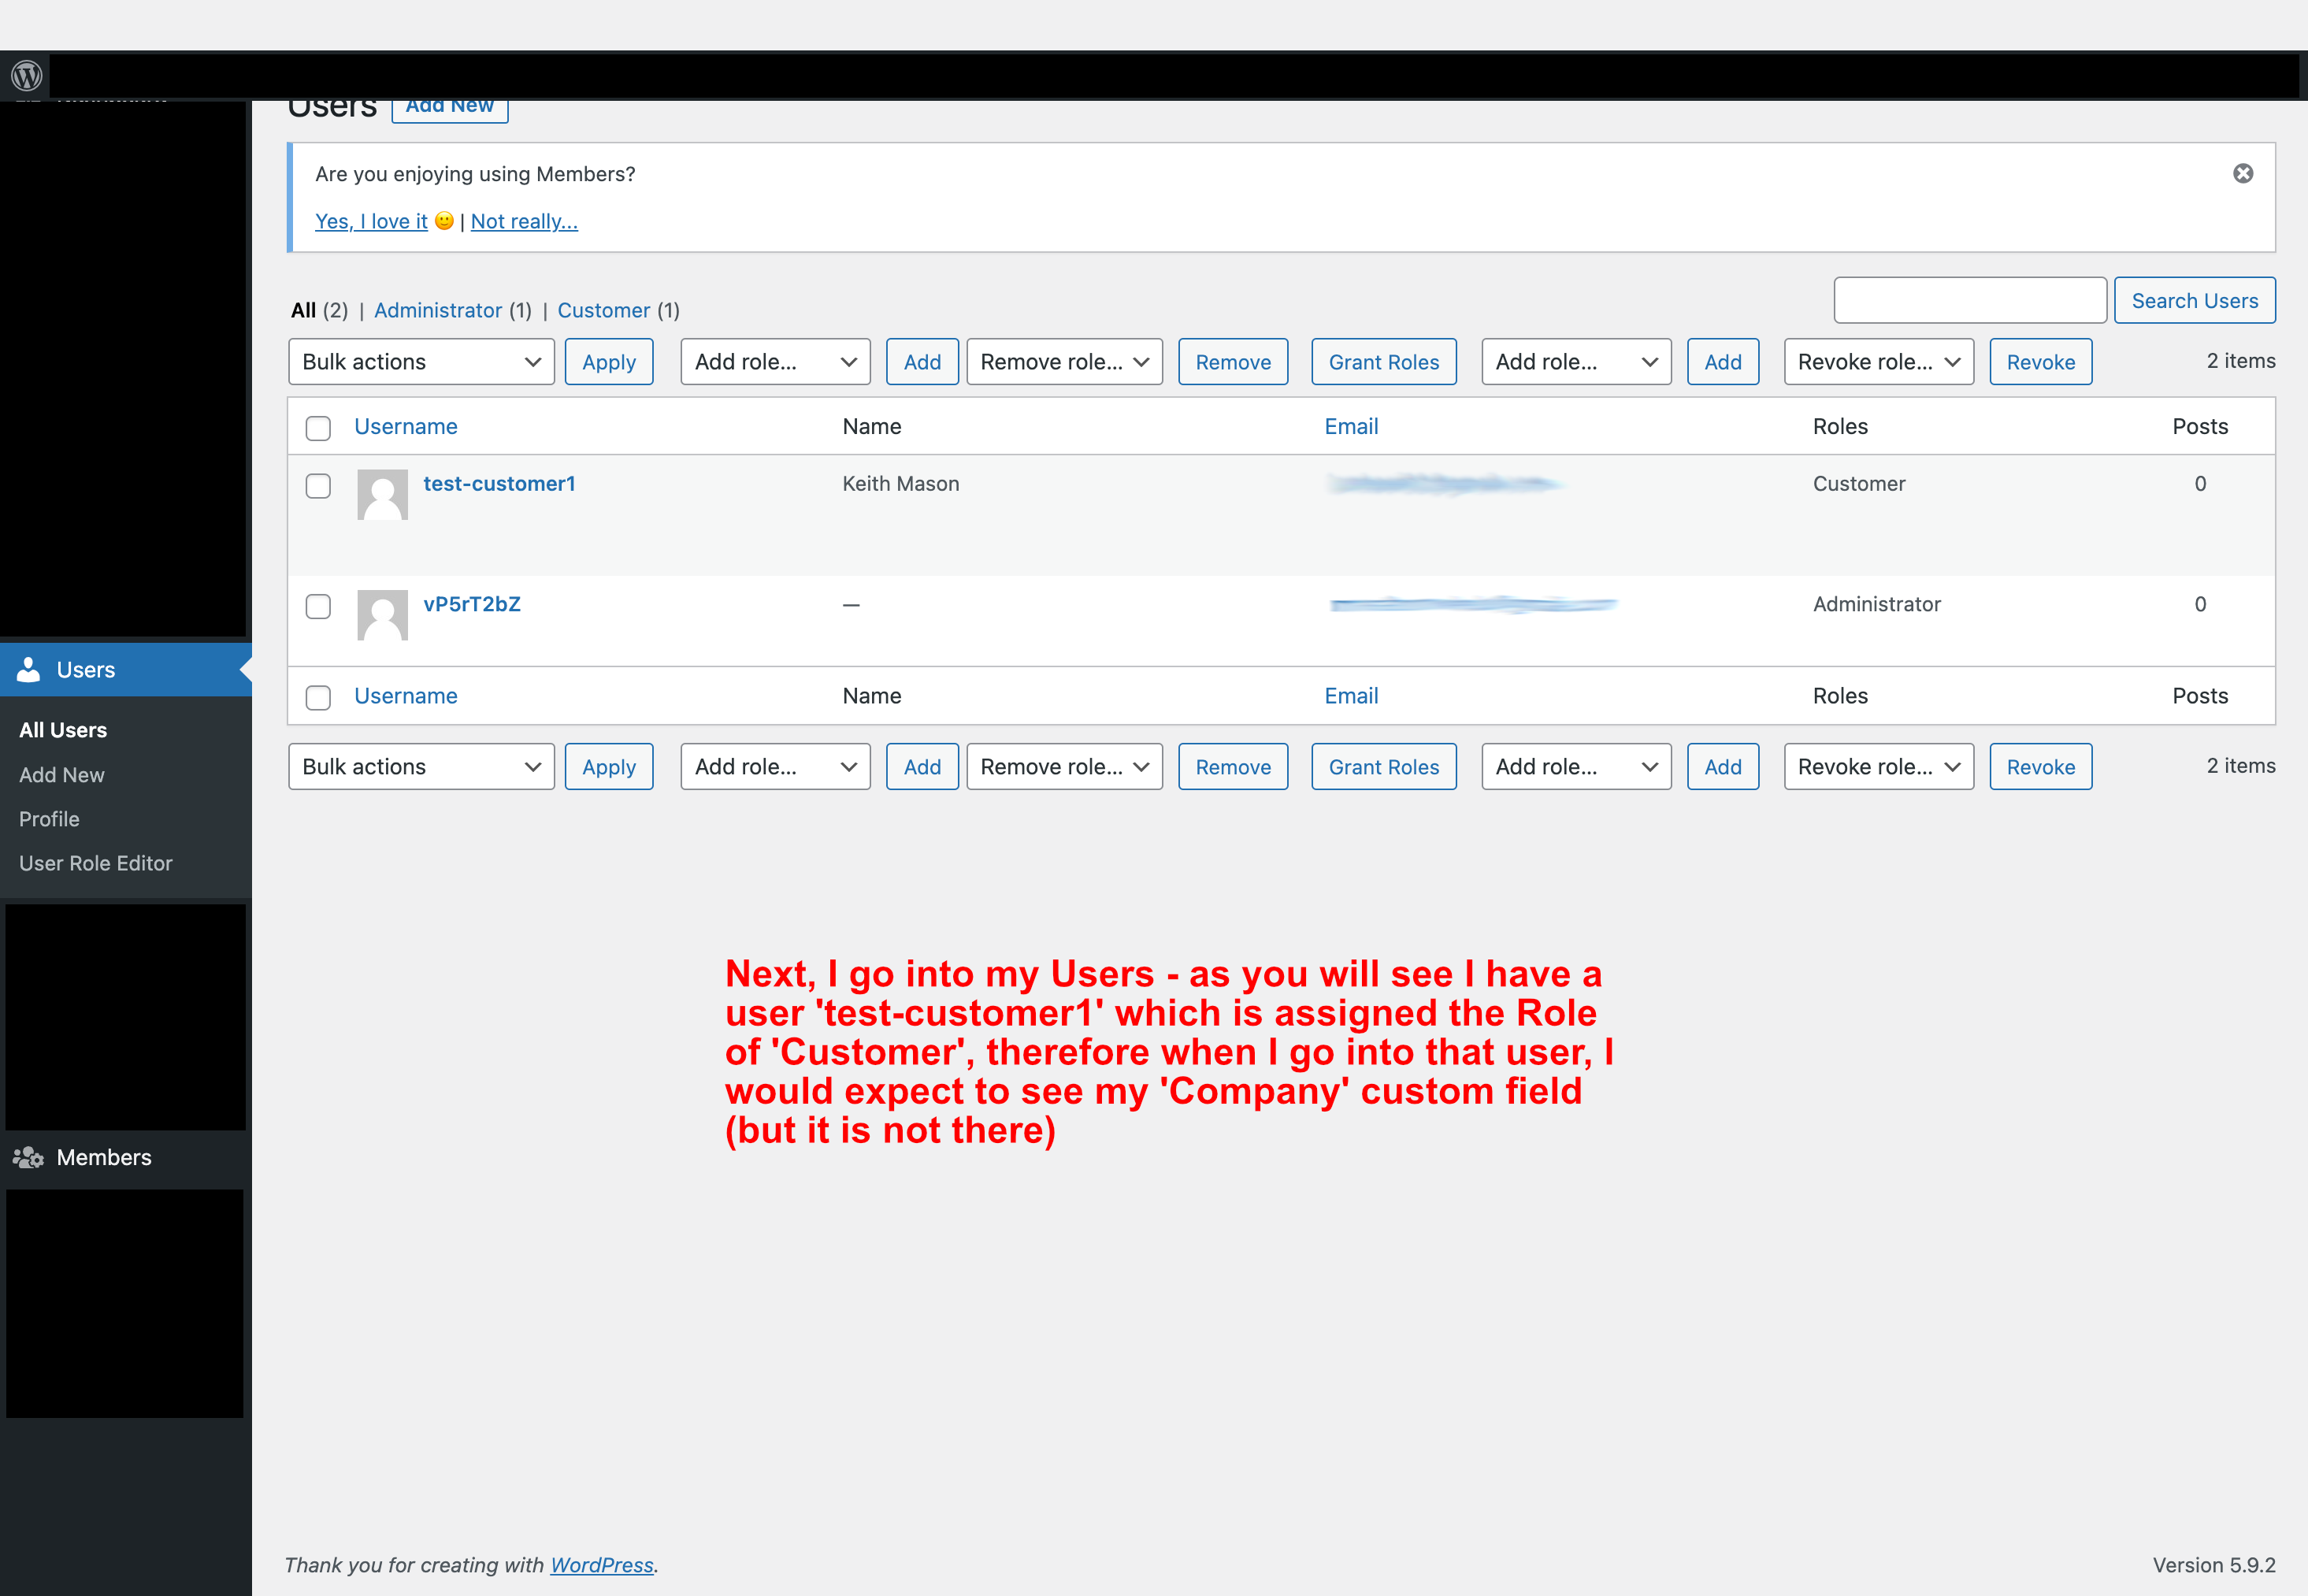Open top Bulk actions dropdown
Image resolution: width=2308 pixels, height=1596 pixels.
pyautogui.click(x=421, y=362)
